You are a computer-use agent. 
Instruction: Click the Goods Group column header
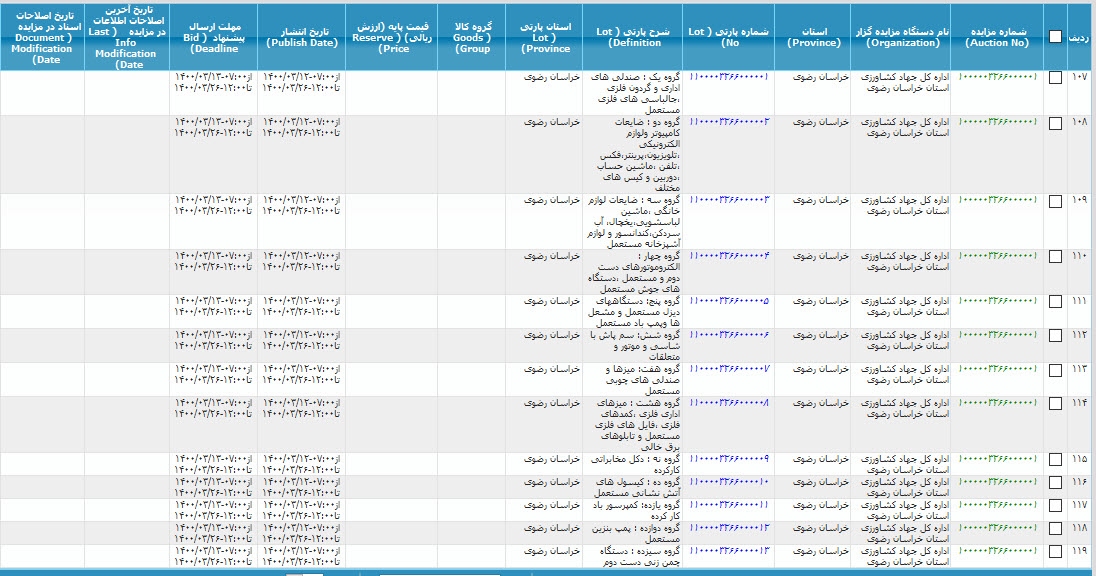[473, 37]
